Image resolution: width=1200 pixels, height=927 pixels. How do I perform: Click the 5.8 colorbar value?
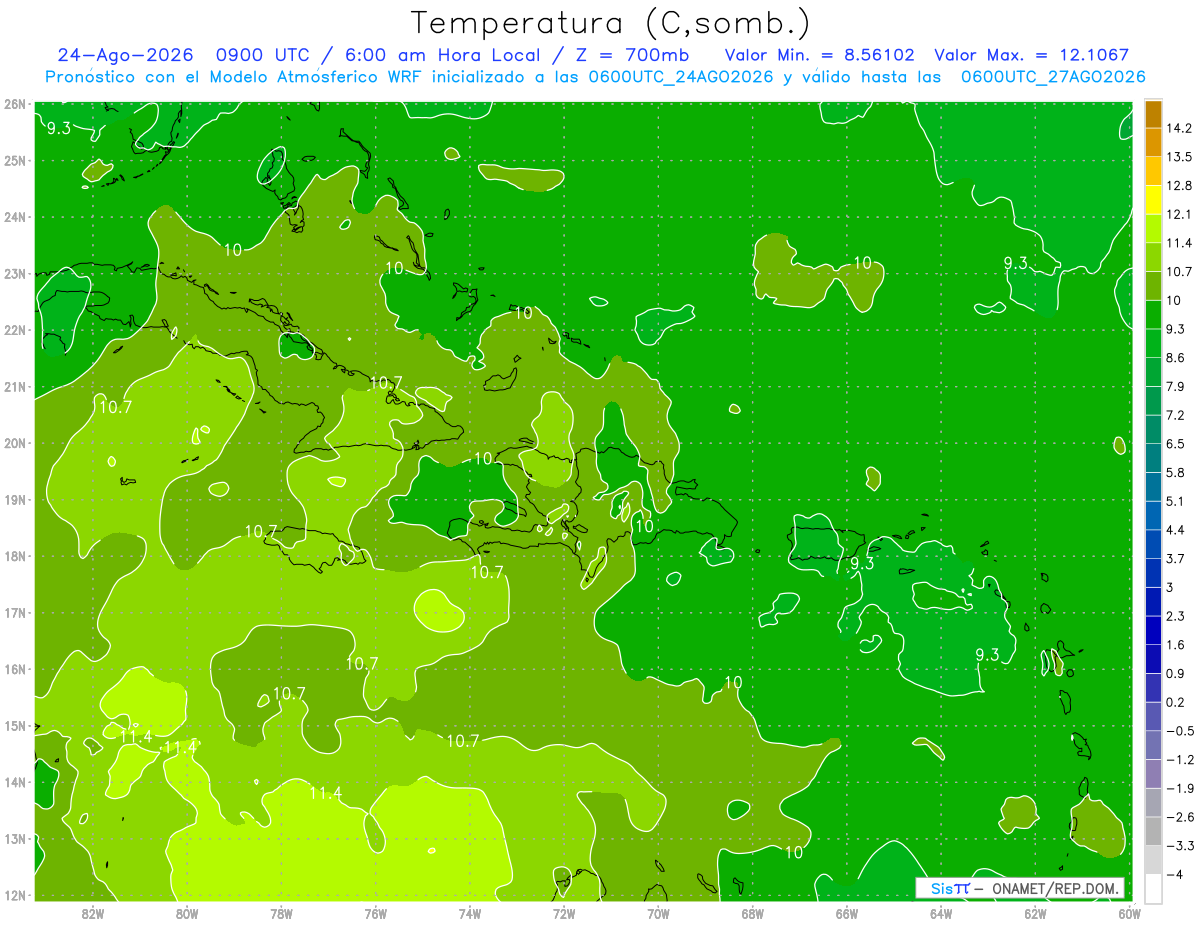(x=1176, y=472)
